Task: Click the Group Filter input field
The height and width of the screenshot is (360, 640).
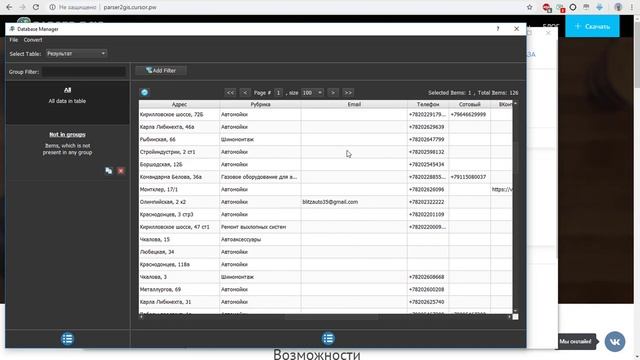Action: [84, 72]
